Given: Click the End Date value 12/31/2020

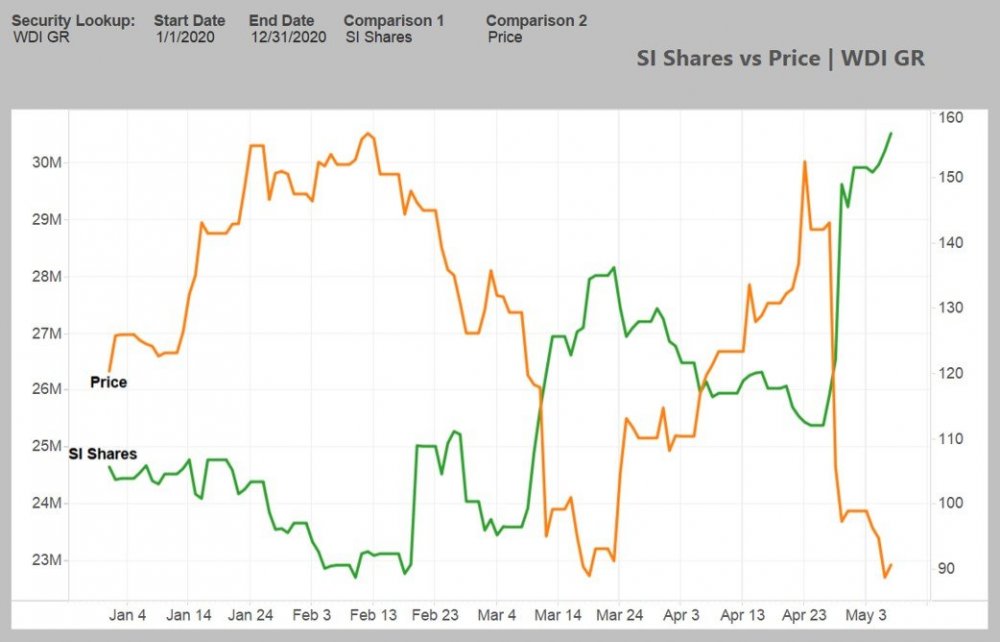Looking at the screenshot, I should [288, 37].
